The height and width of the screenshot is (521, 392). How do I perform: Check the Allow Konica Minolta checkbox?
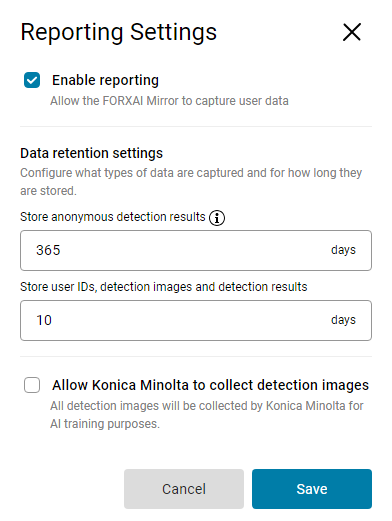coord(32,385)
